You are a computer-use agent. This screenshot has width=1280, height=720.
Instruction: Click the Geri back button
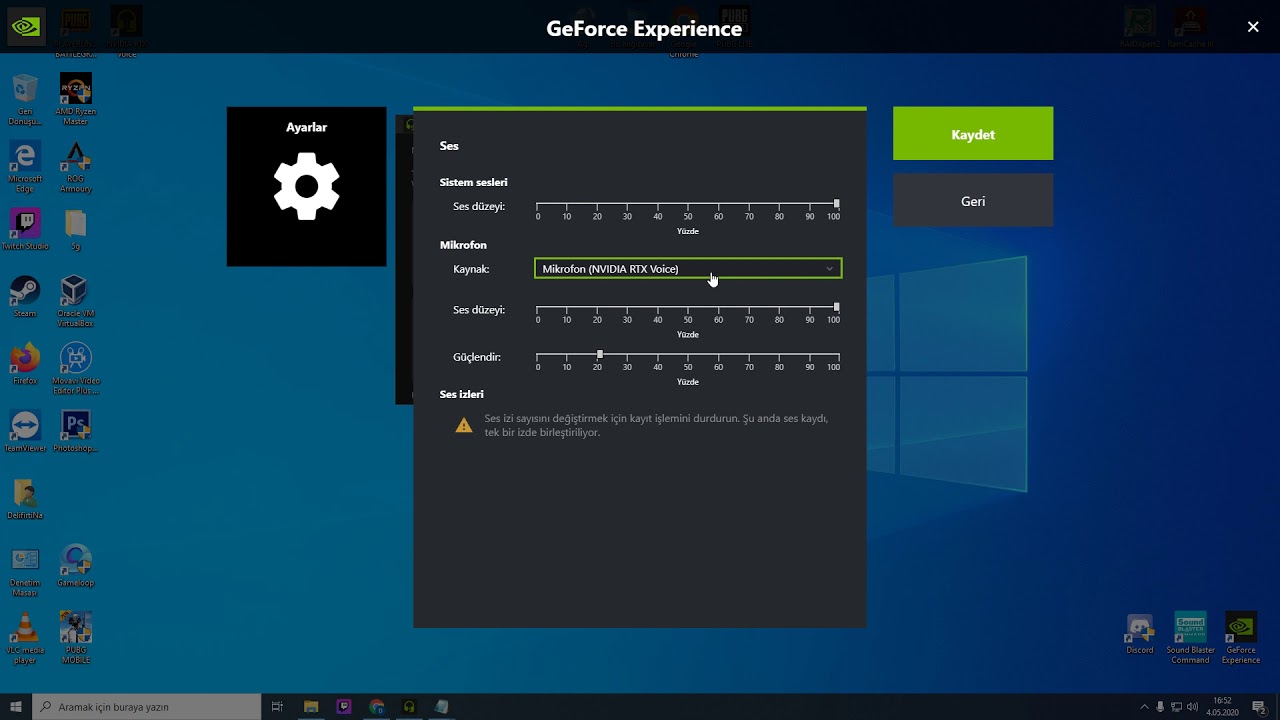pyautogui.click(x=973, y=201)
